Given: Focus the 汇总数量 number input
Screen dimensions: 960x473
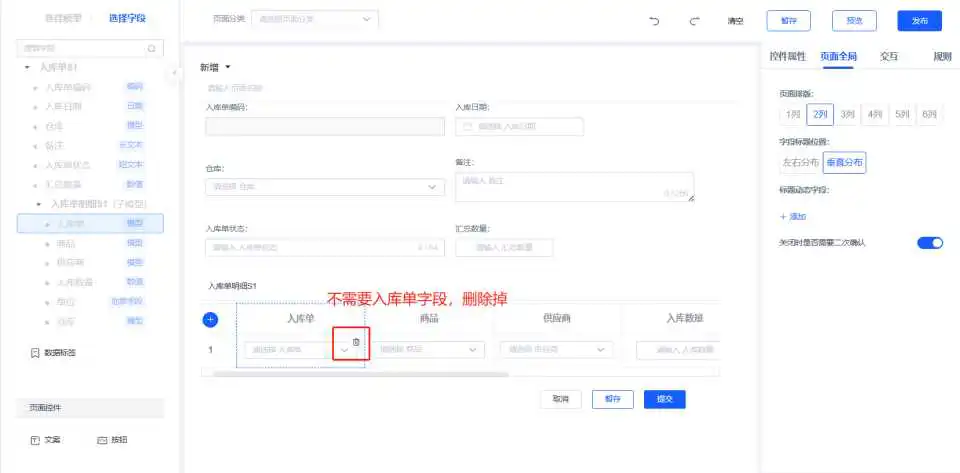Looking at the screenshot, I should 504,248.
